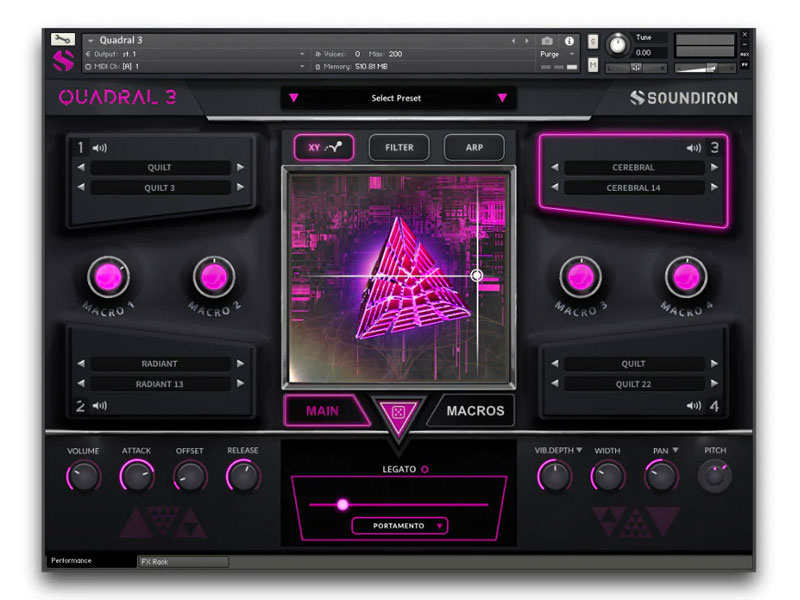The height and width of the screenshot is (600, 800).
Task: Select previous category before RADIANT
Action: (x=81, y=363)
